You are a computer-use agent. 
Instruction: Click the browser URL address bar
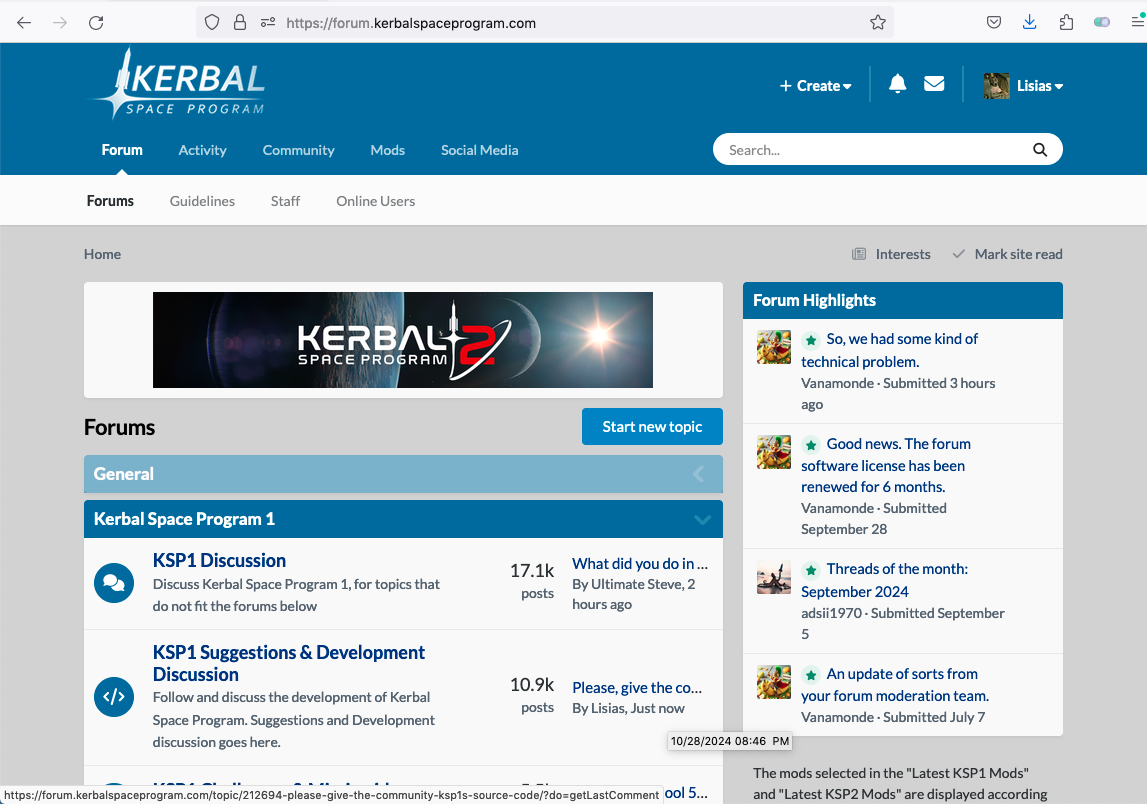tap(545, 23)
